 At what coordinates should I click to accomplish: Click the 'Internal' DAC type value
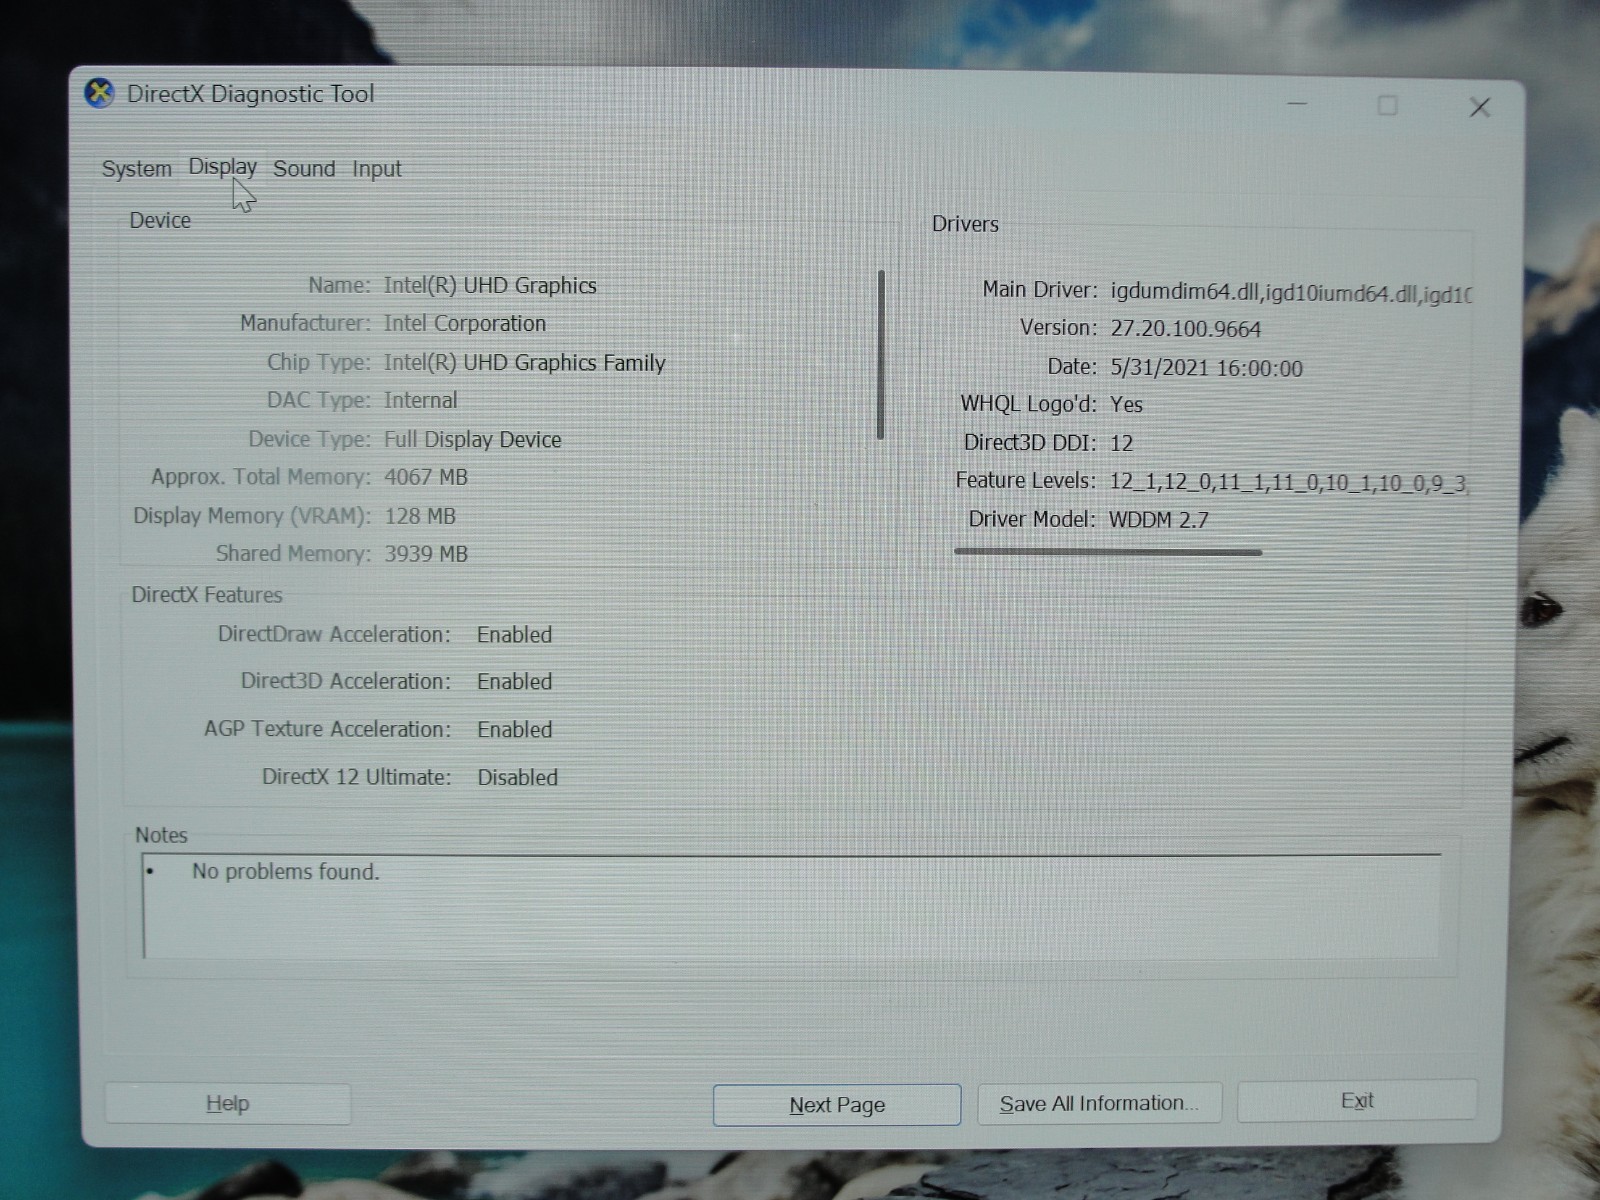coord(421,401)
